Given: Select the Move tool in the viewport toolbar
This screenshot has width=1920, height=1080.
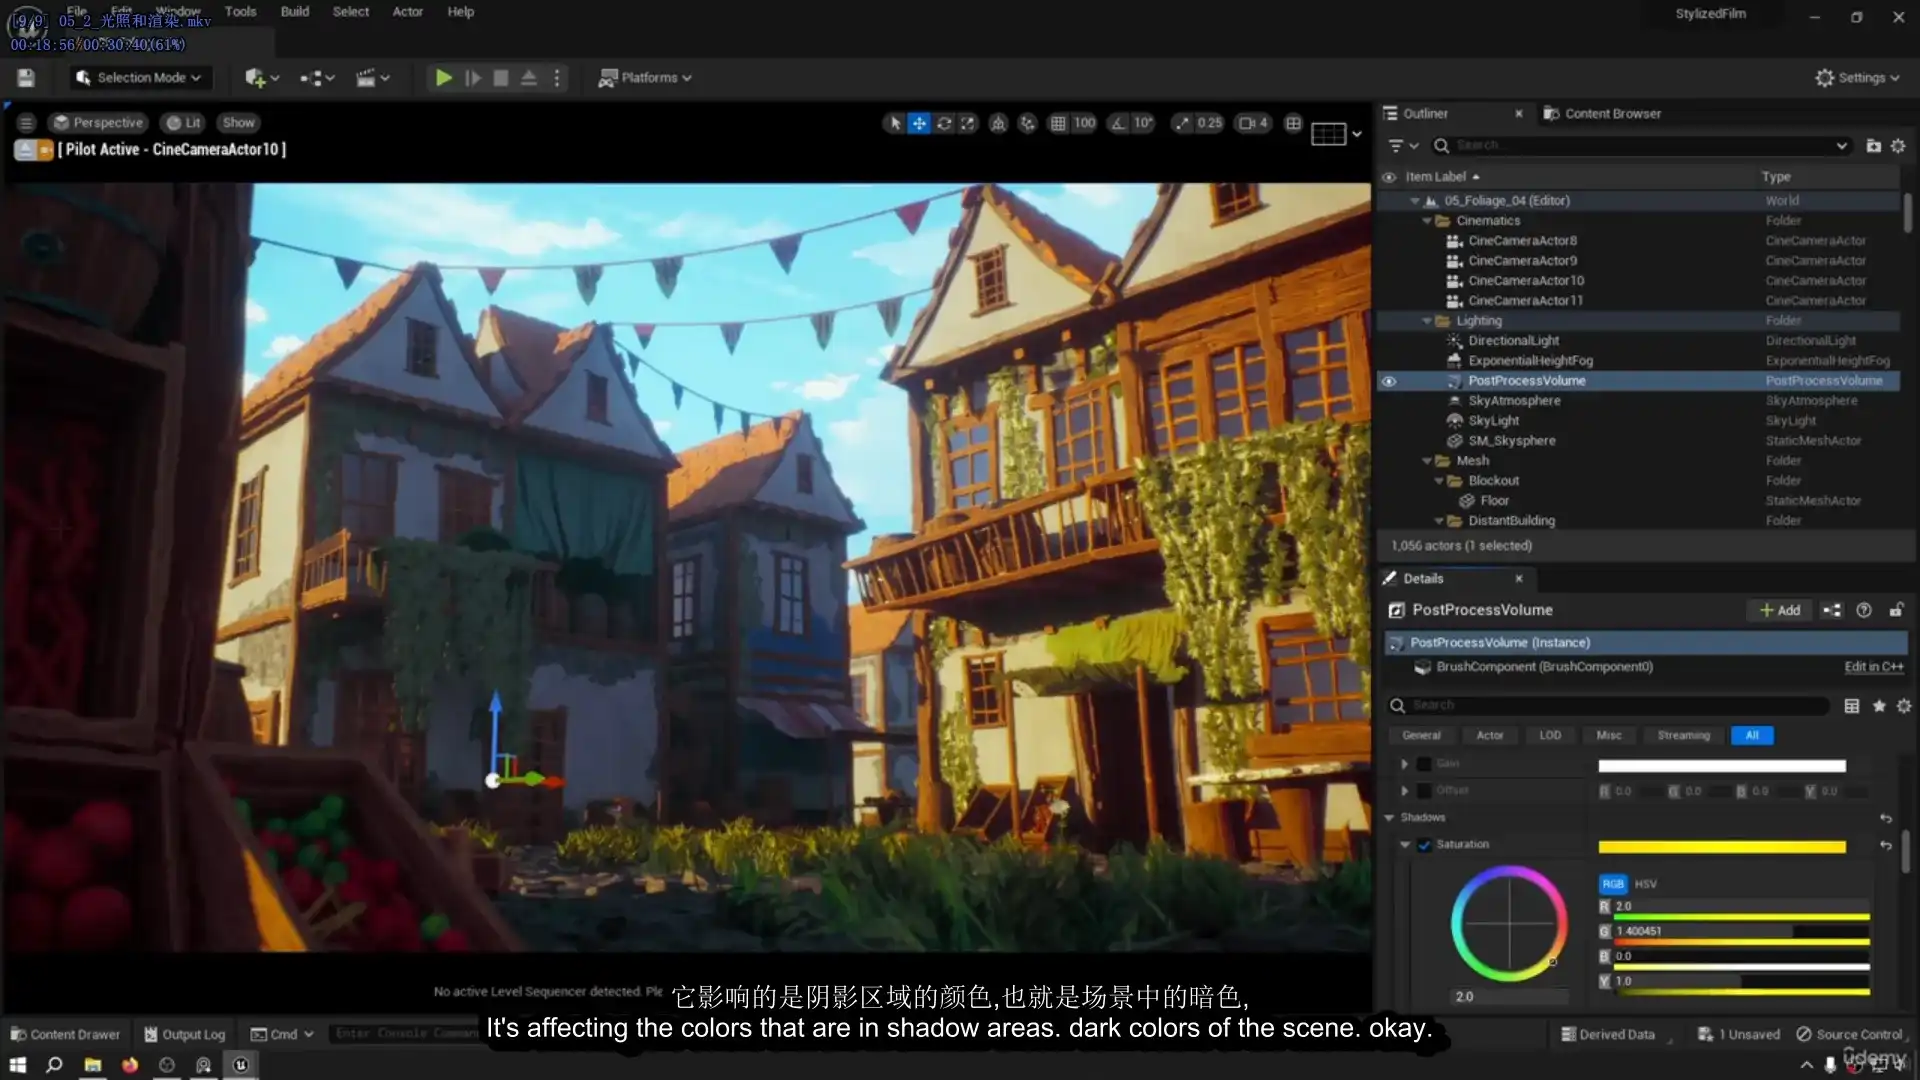Looking at the screenshot, I should pyautogui.click(x=920, y=122).
